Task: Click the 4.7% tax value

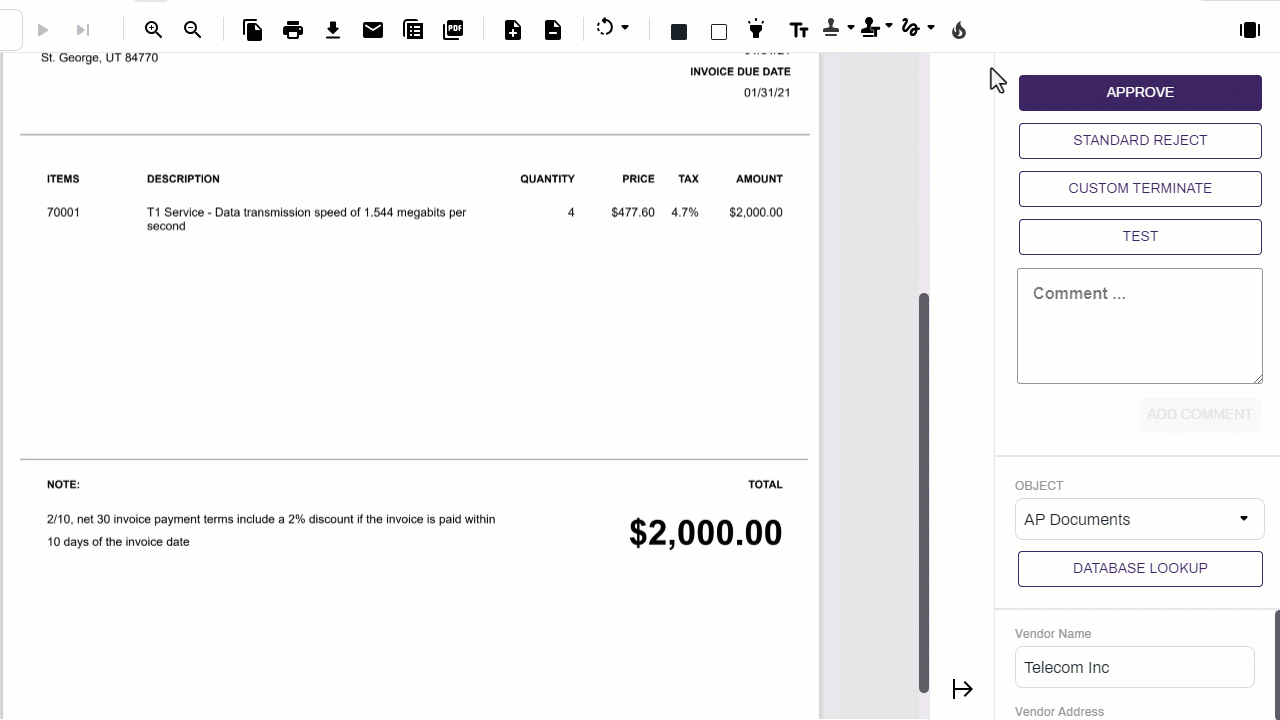Action: (x=685, y=212)
